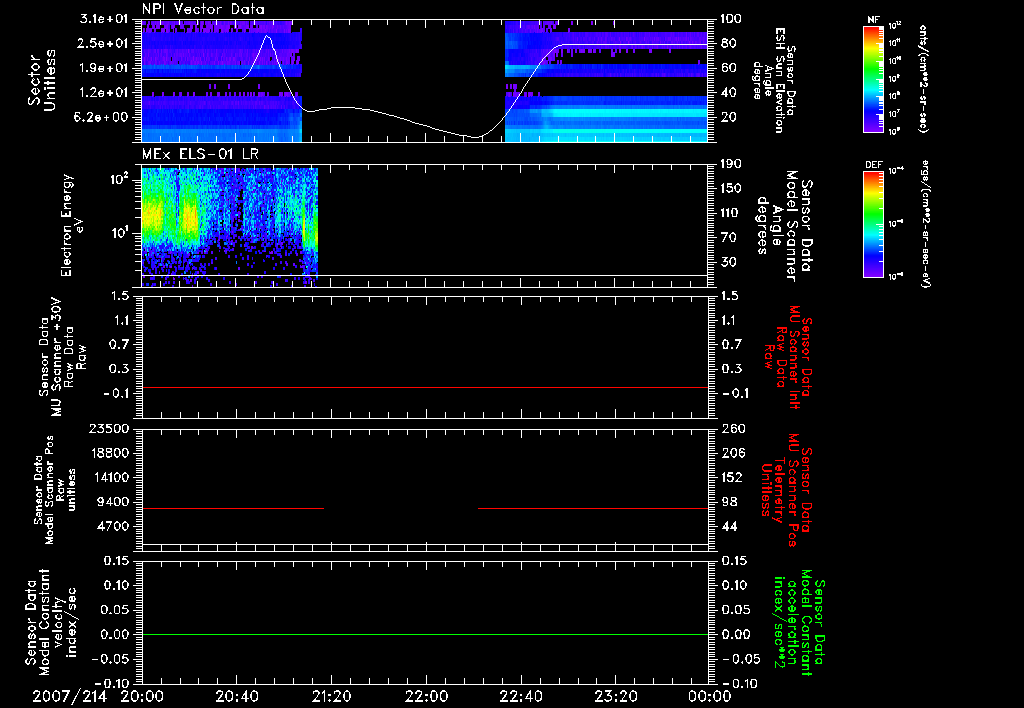Select the "NPI Vector Data" panel title

203,9
